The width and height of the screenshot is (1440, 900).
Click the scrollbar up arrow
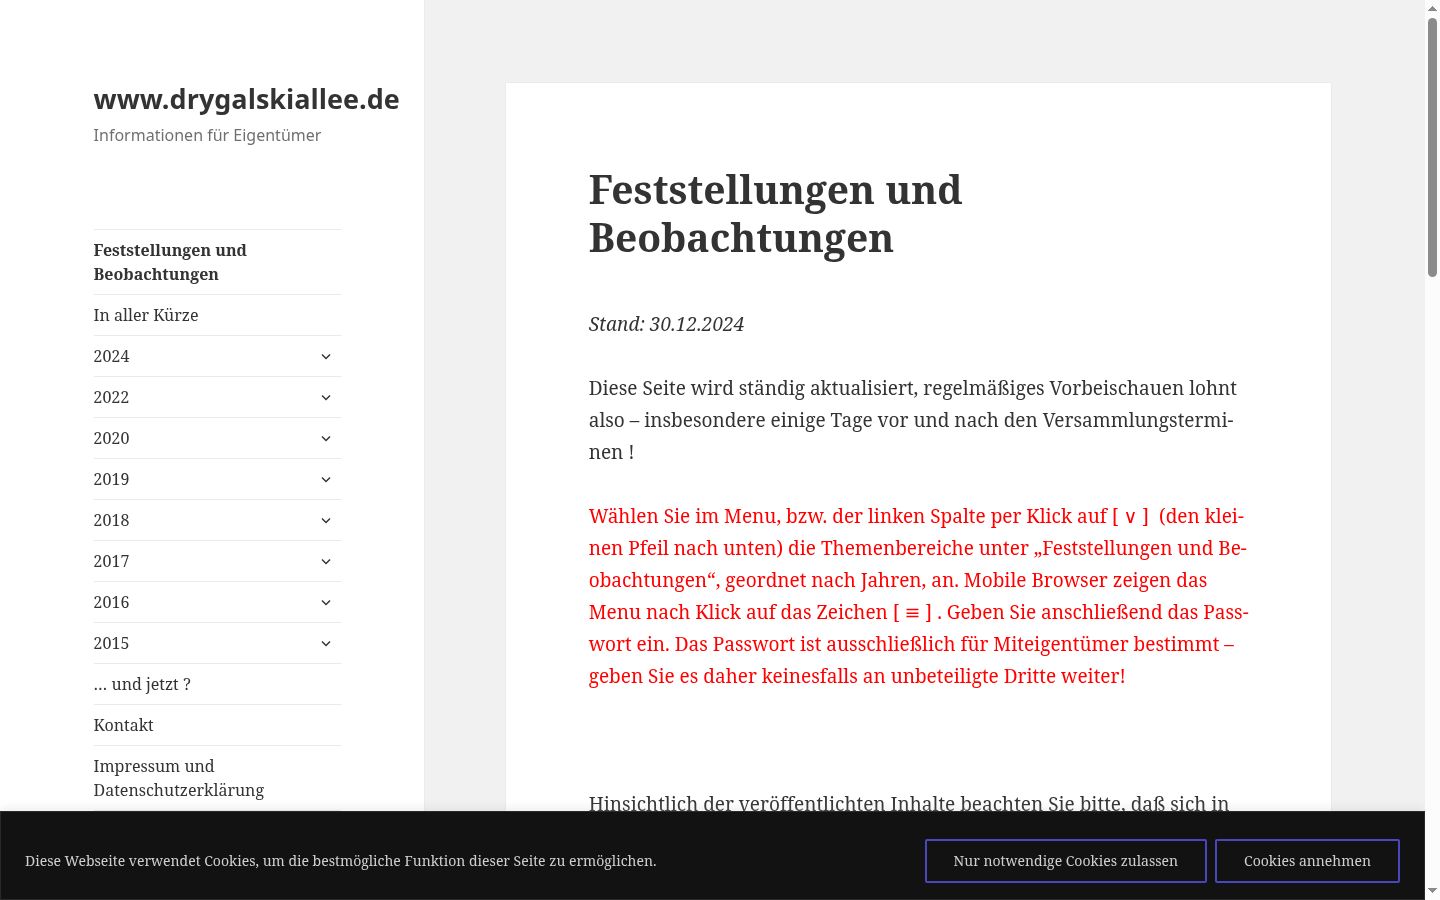[x=1432, y=7]
